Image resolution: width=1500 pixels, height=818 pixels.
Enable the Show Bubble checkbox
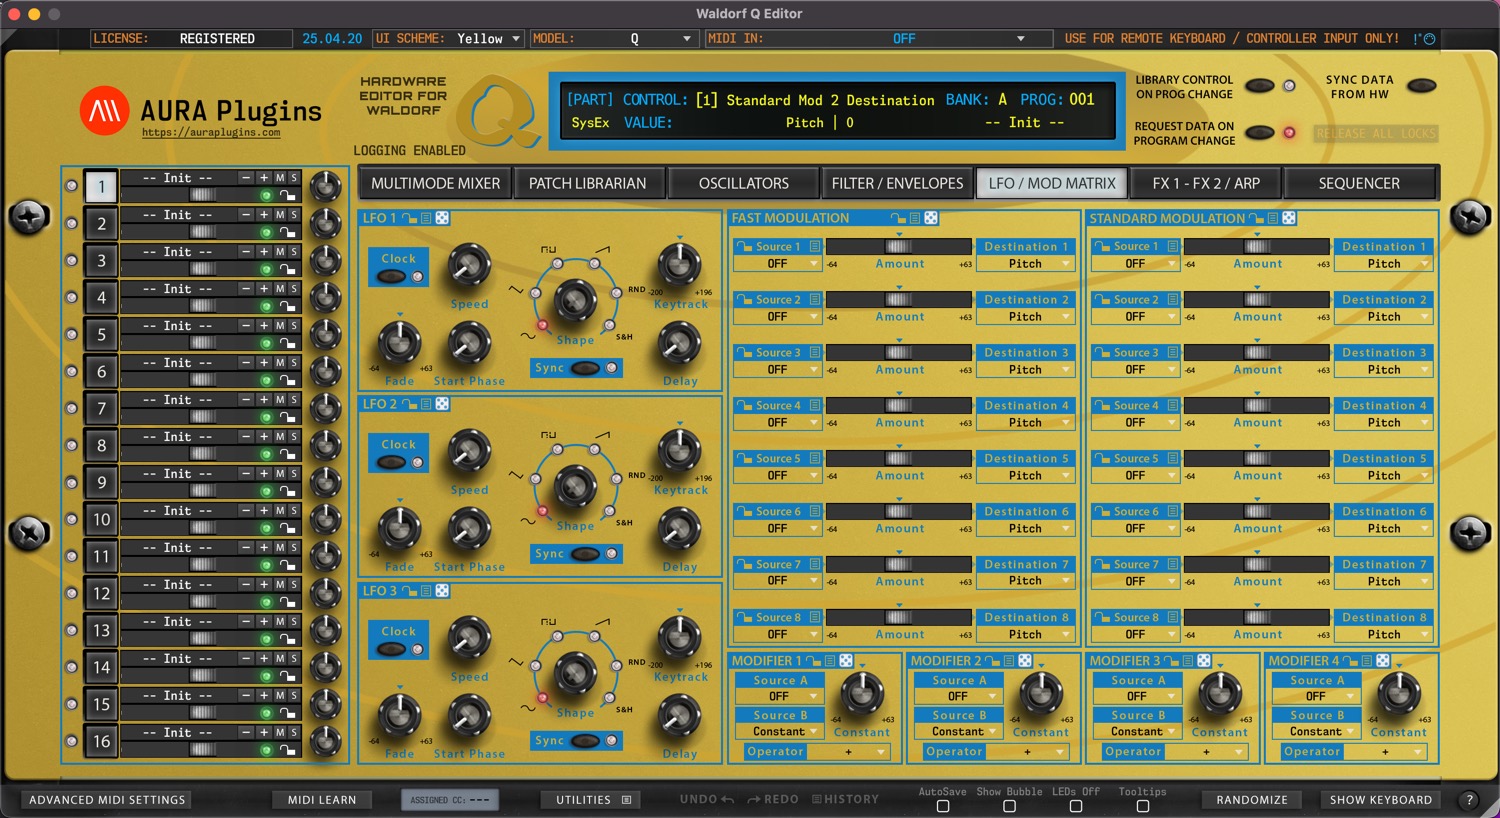(1009, 806)
